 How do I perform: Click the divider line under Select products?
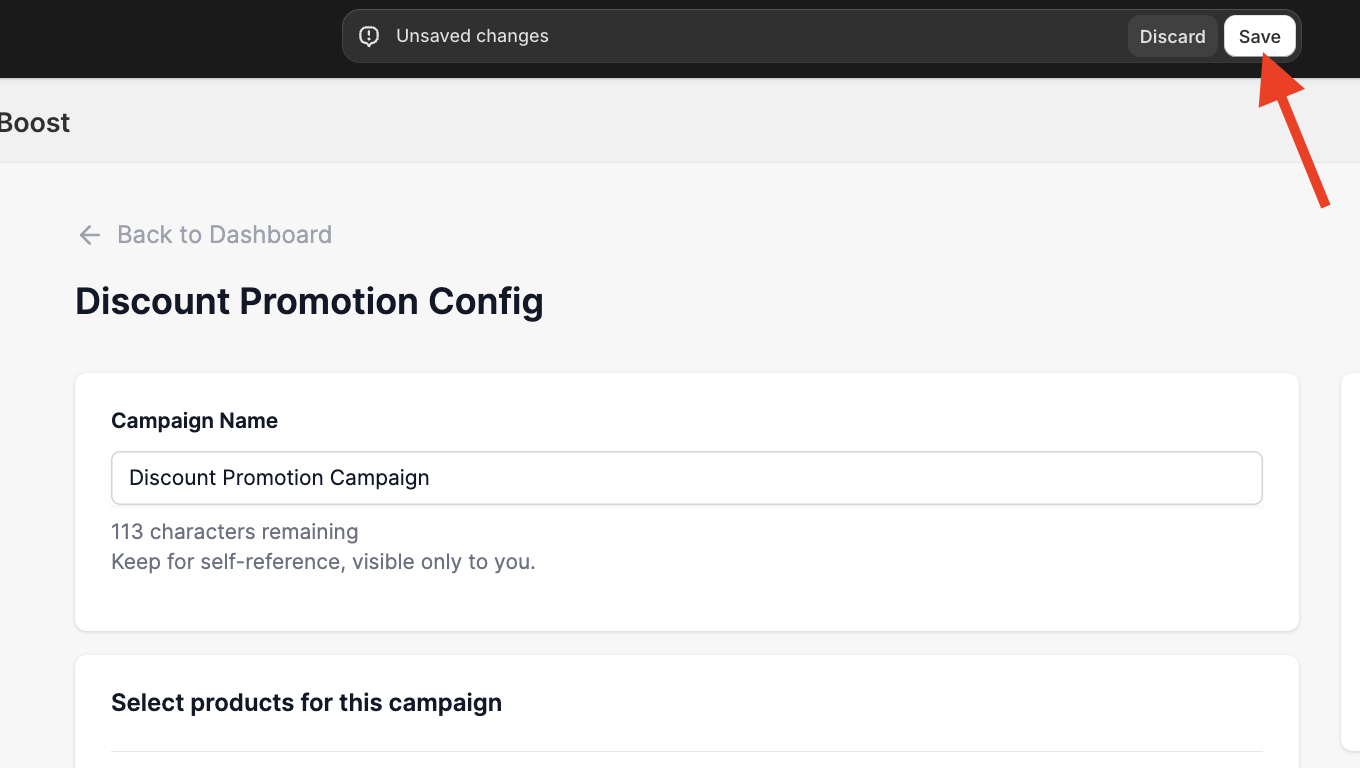coord(686,751)
